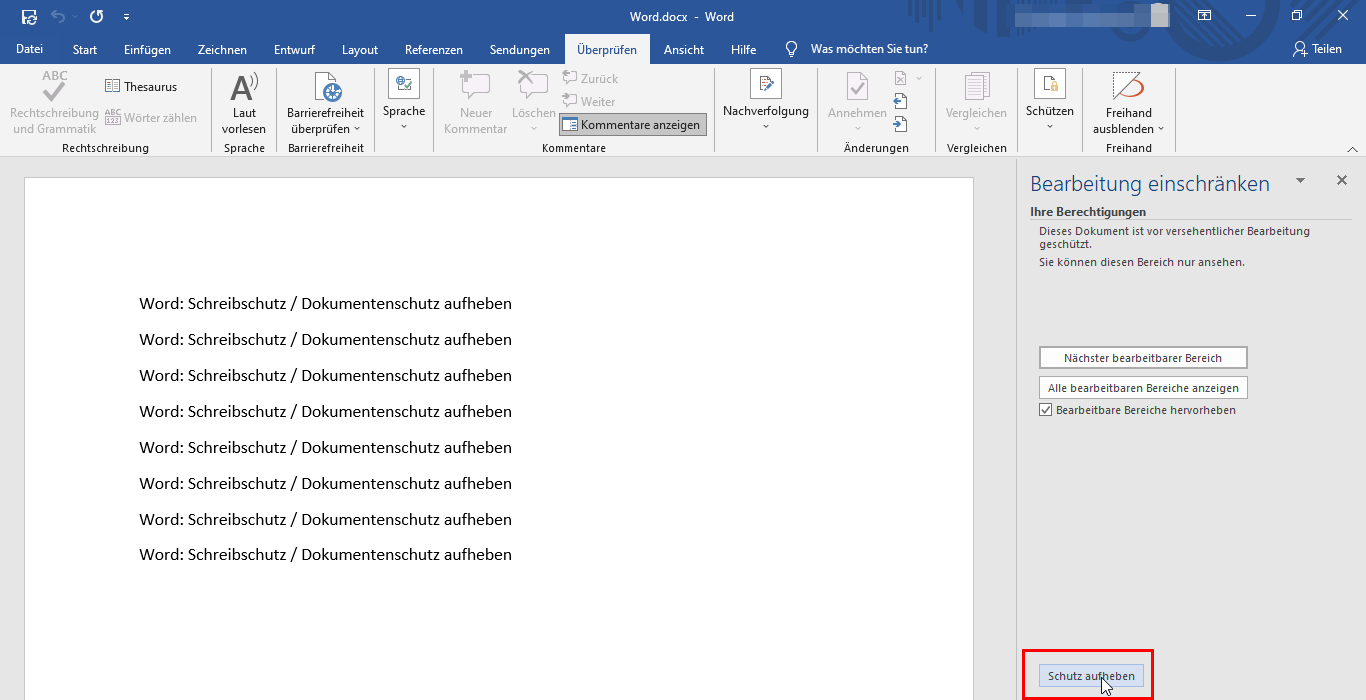Click the Löschen comment icon
The image size is (1366, 700).
(x=533, y=86)
